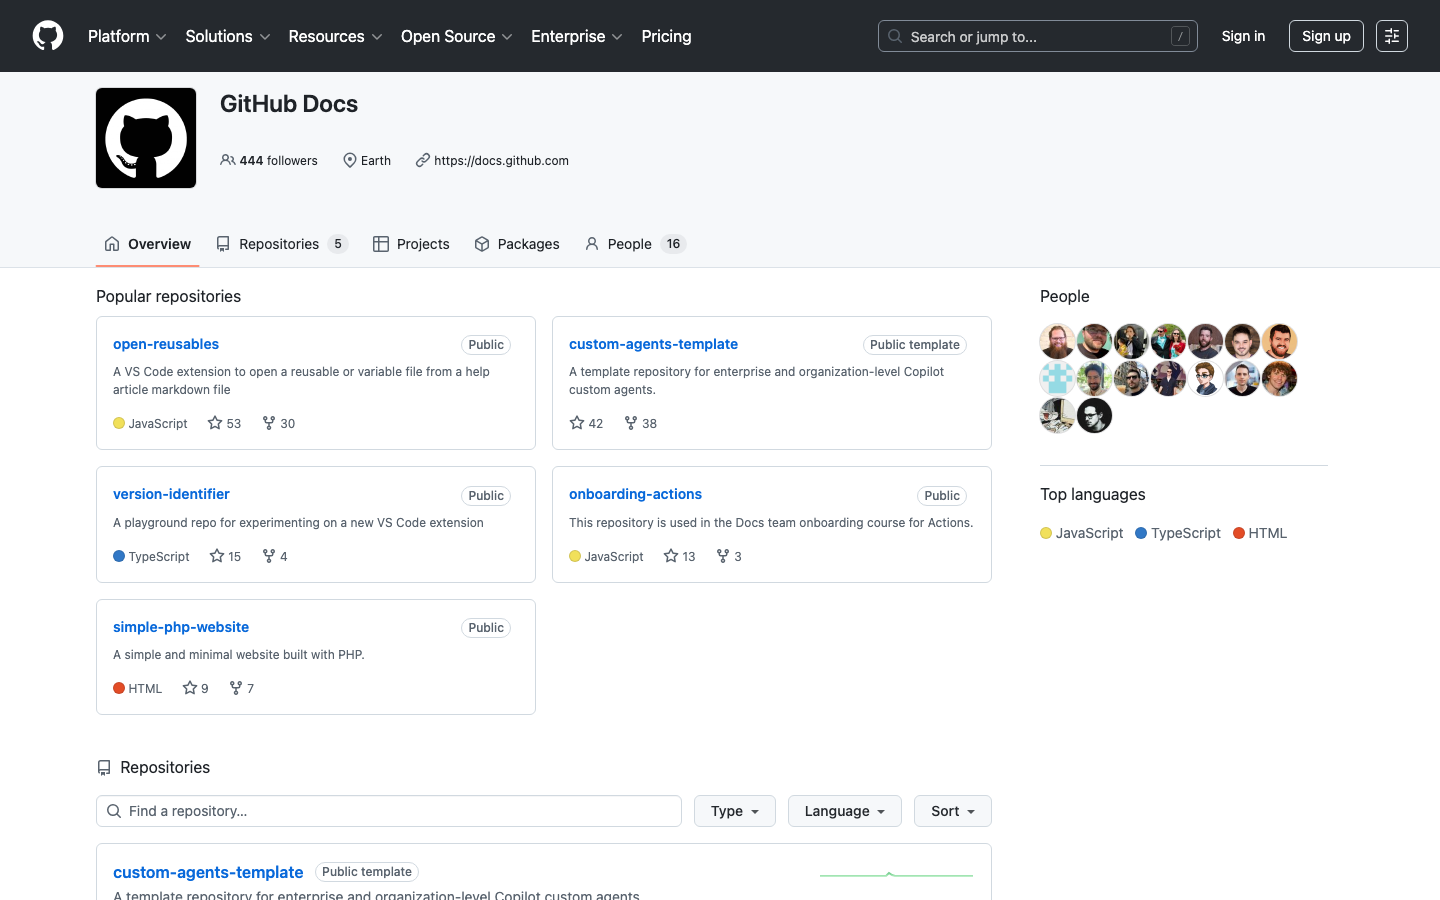Image resolution: width=1440 pixels, height=900 pixels.
Task: Click the search magnifier icon in header
Action: coord(895,36)
